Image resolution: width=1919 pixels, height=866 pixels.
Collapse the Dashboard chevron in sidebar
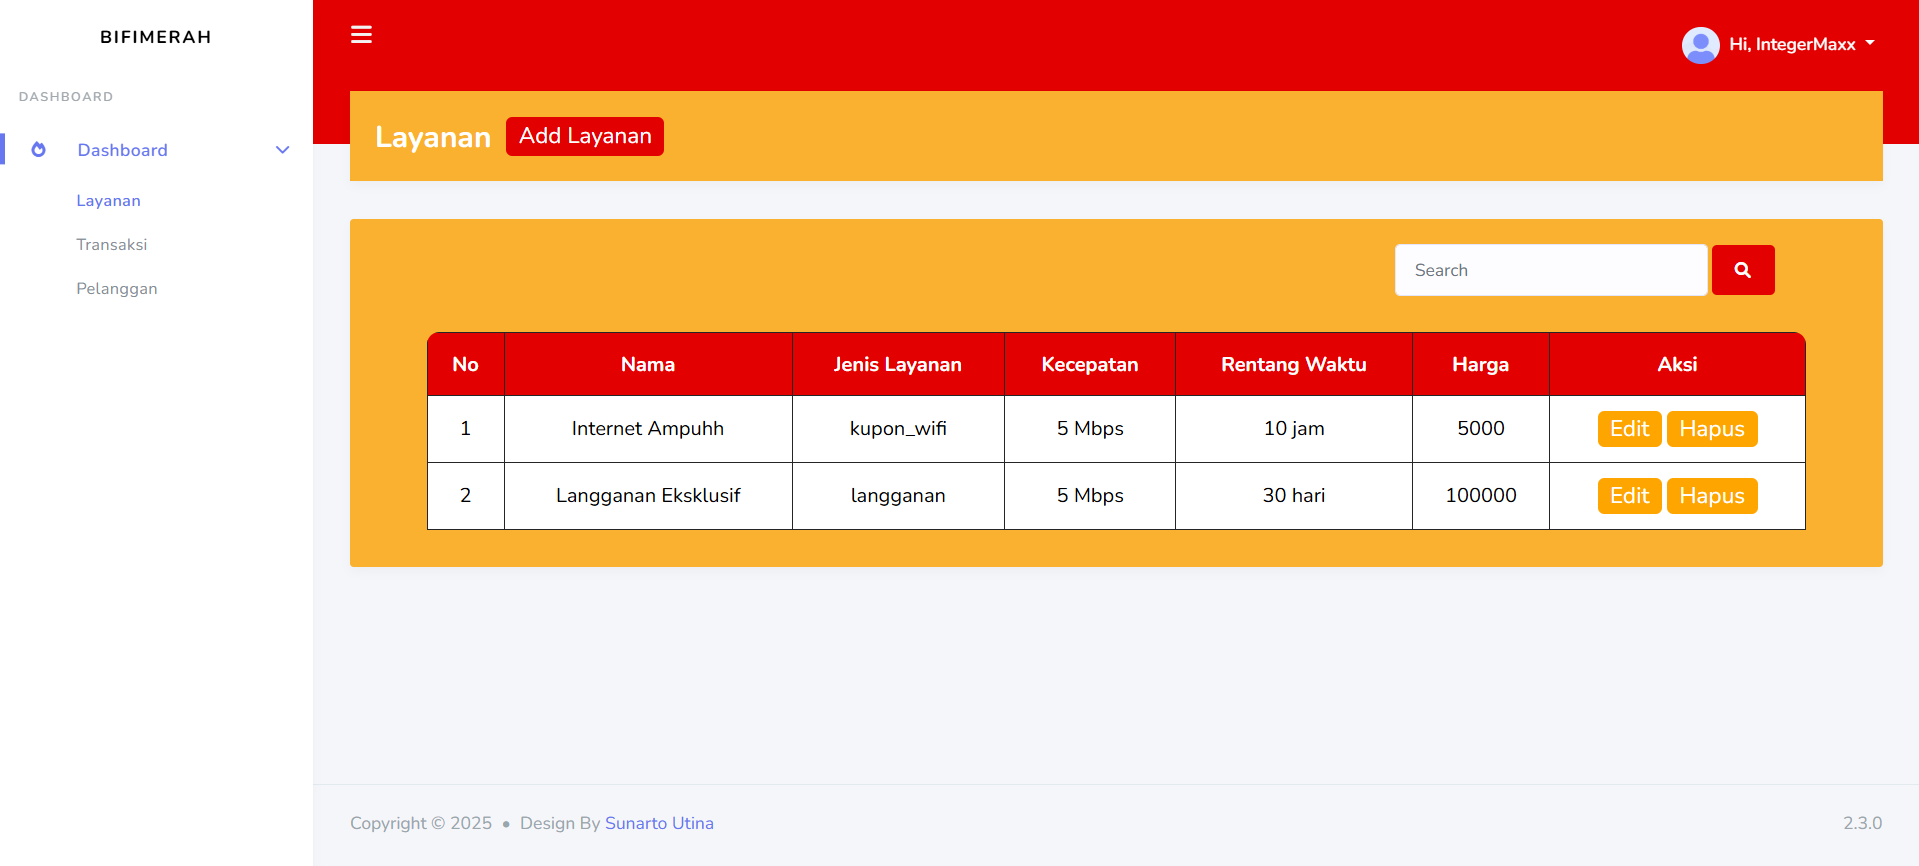point(282,150)
